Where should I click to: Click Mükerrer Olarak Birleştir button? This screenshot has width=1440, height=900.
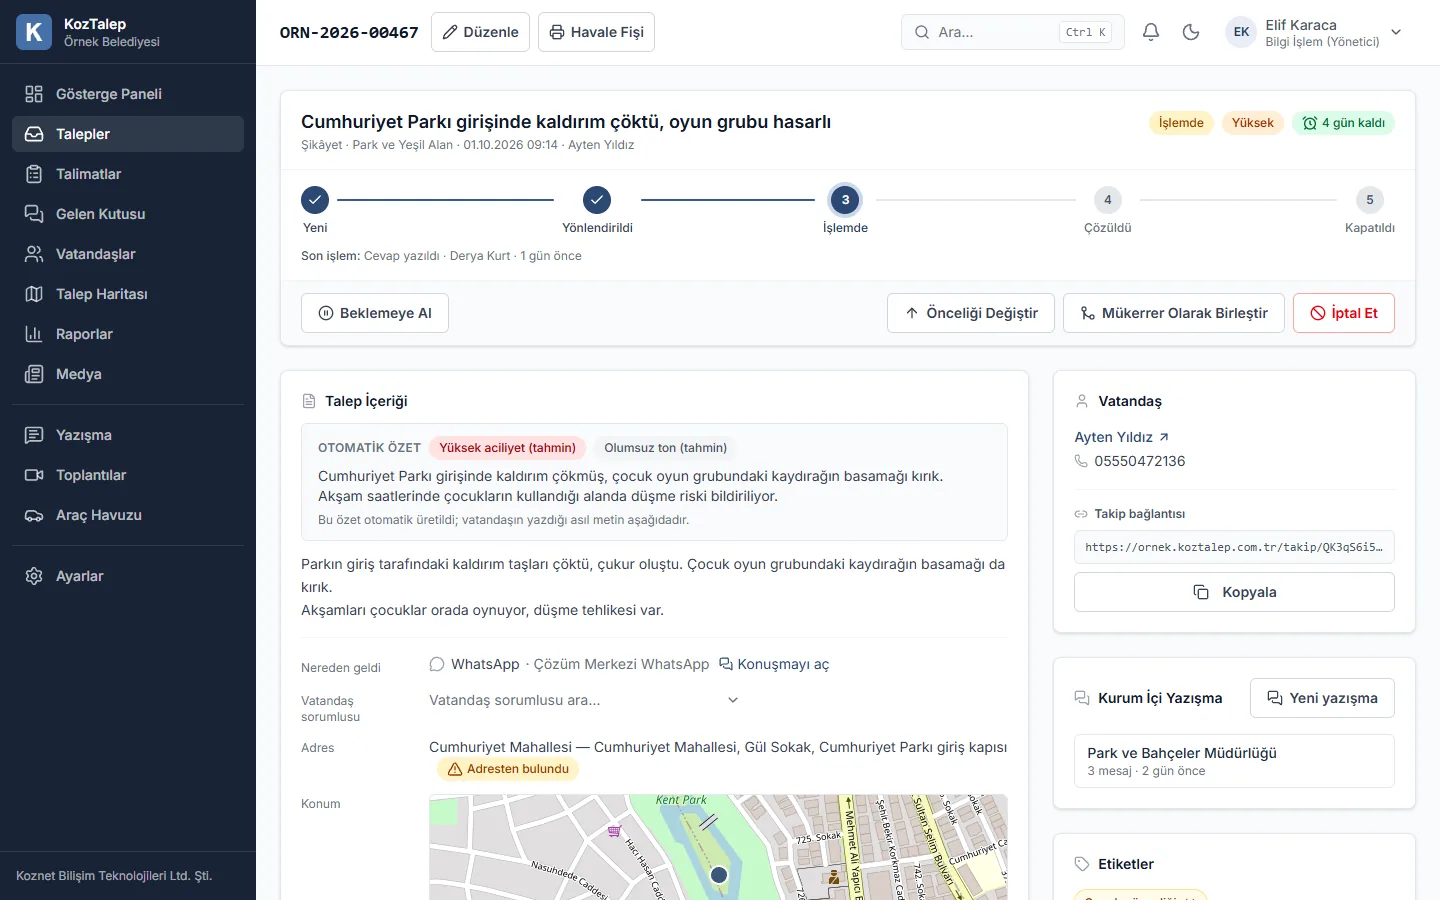(x=1174, y=313)
